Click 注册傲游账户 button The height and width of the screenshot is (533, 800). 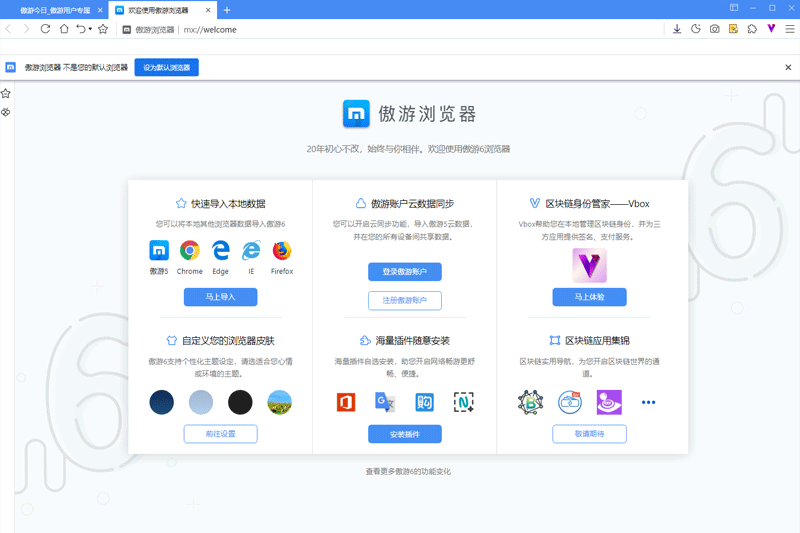click(x=405, y=300)
